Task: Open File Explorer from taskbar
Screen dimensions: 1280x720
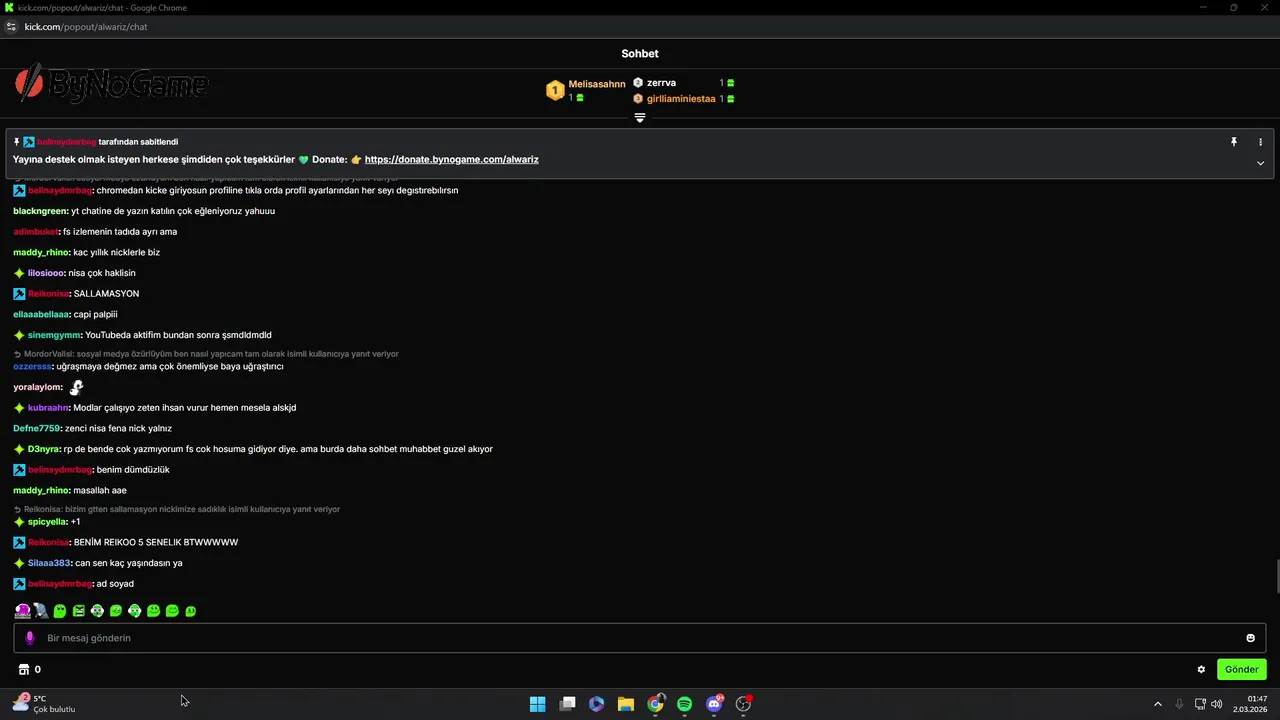Action: coord(626,704)
